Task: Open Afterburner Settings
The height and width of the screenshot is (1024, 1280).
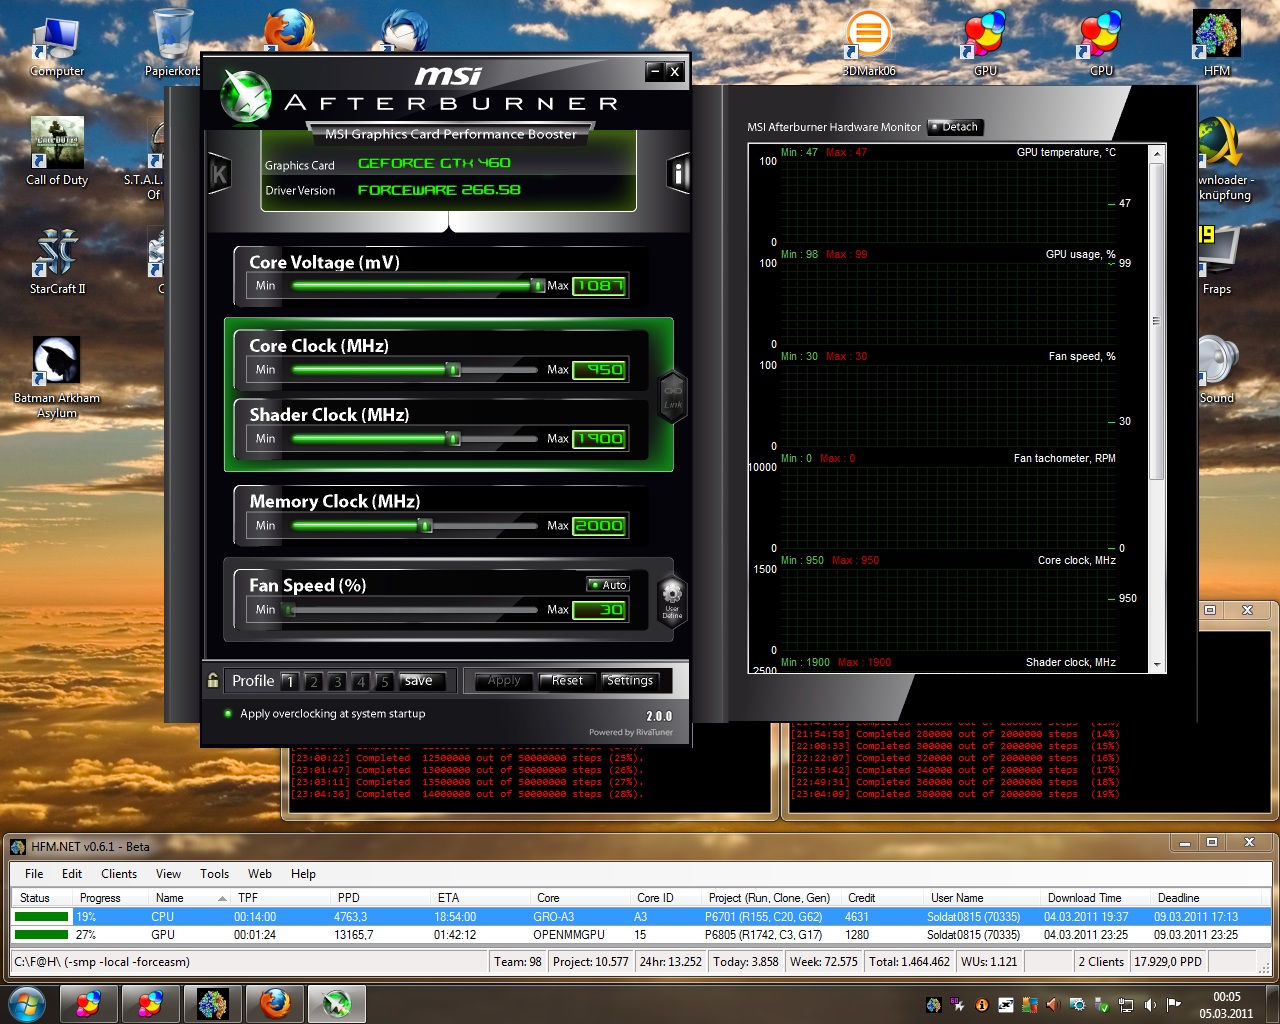Action: point(630,681)
